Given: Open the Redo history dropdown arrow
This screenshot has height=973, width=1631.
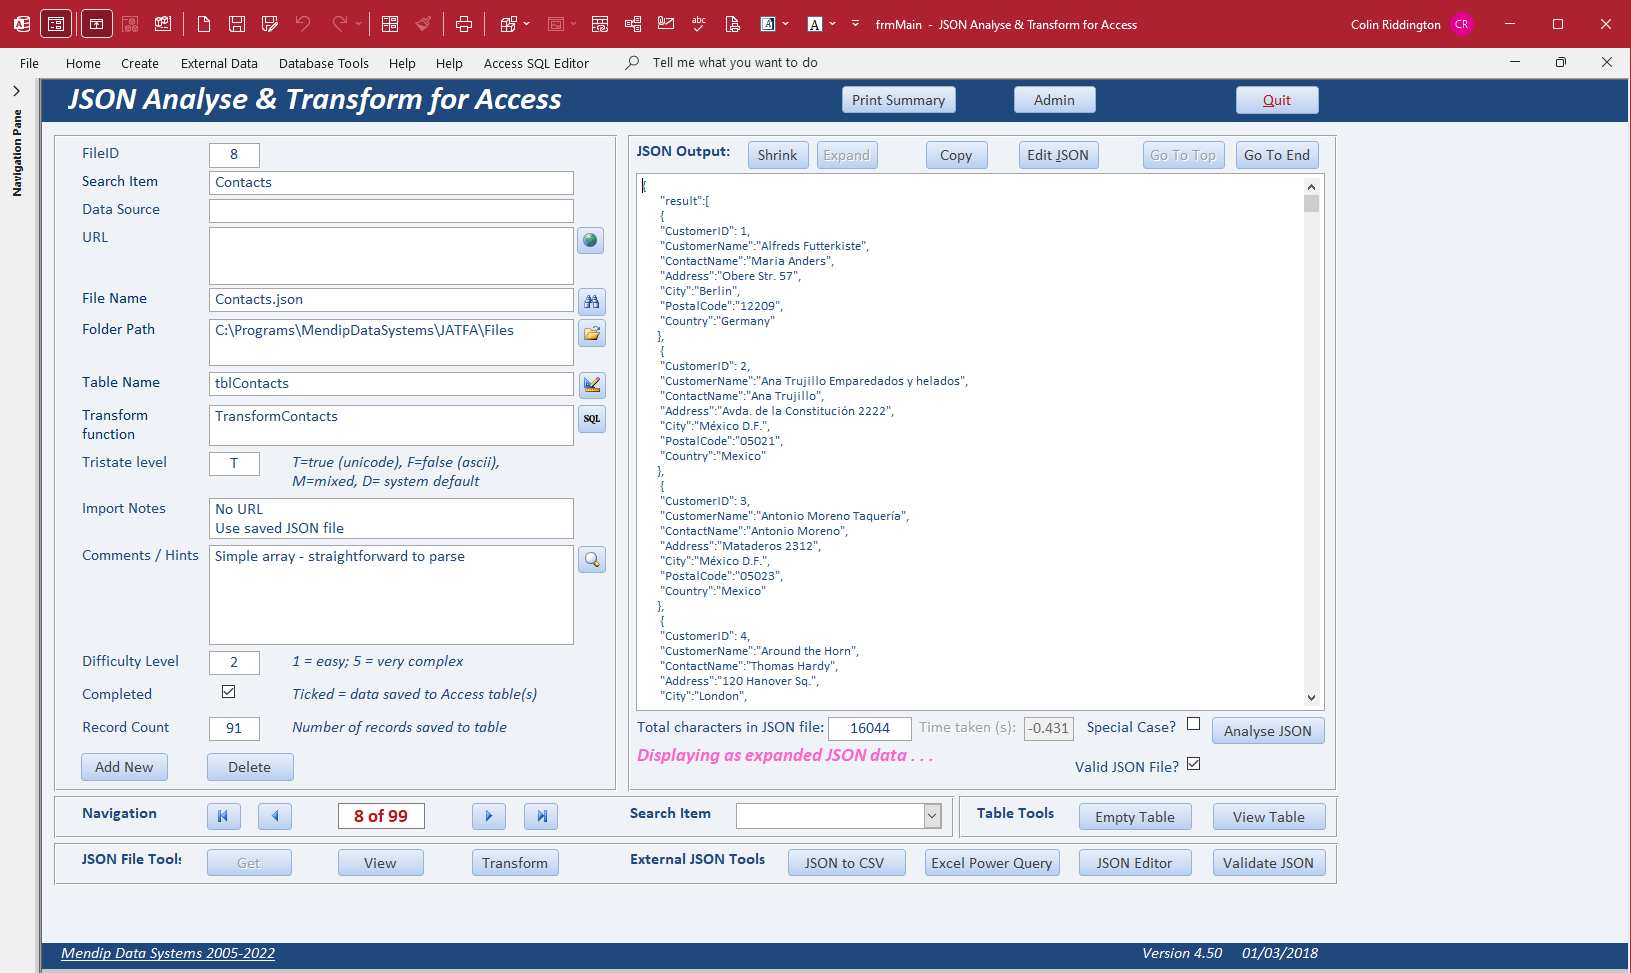Looking at the screenshot, I should click(x=358, y=24).
